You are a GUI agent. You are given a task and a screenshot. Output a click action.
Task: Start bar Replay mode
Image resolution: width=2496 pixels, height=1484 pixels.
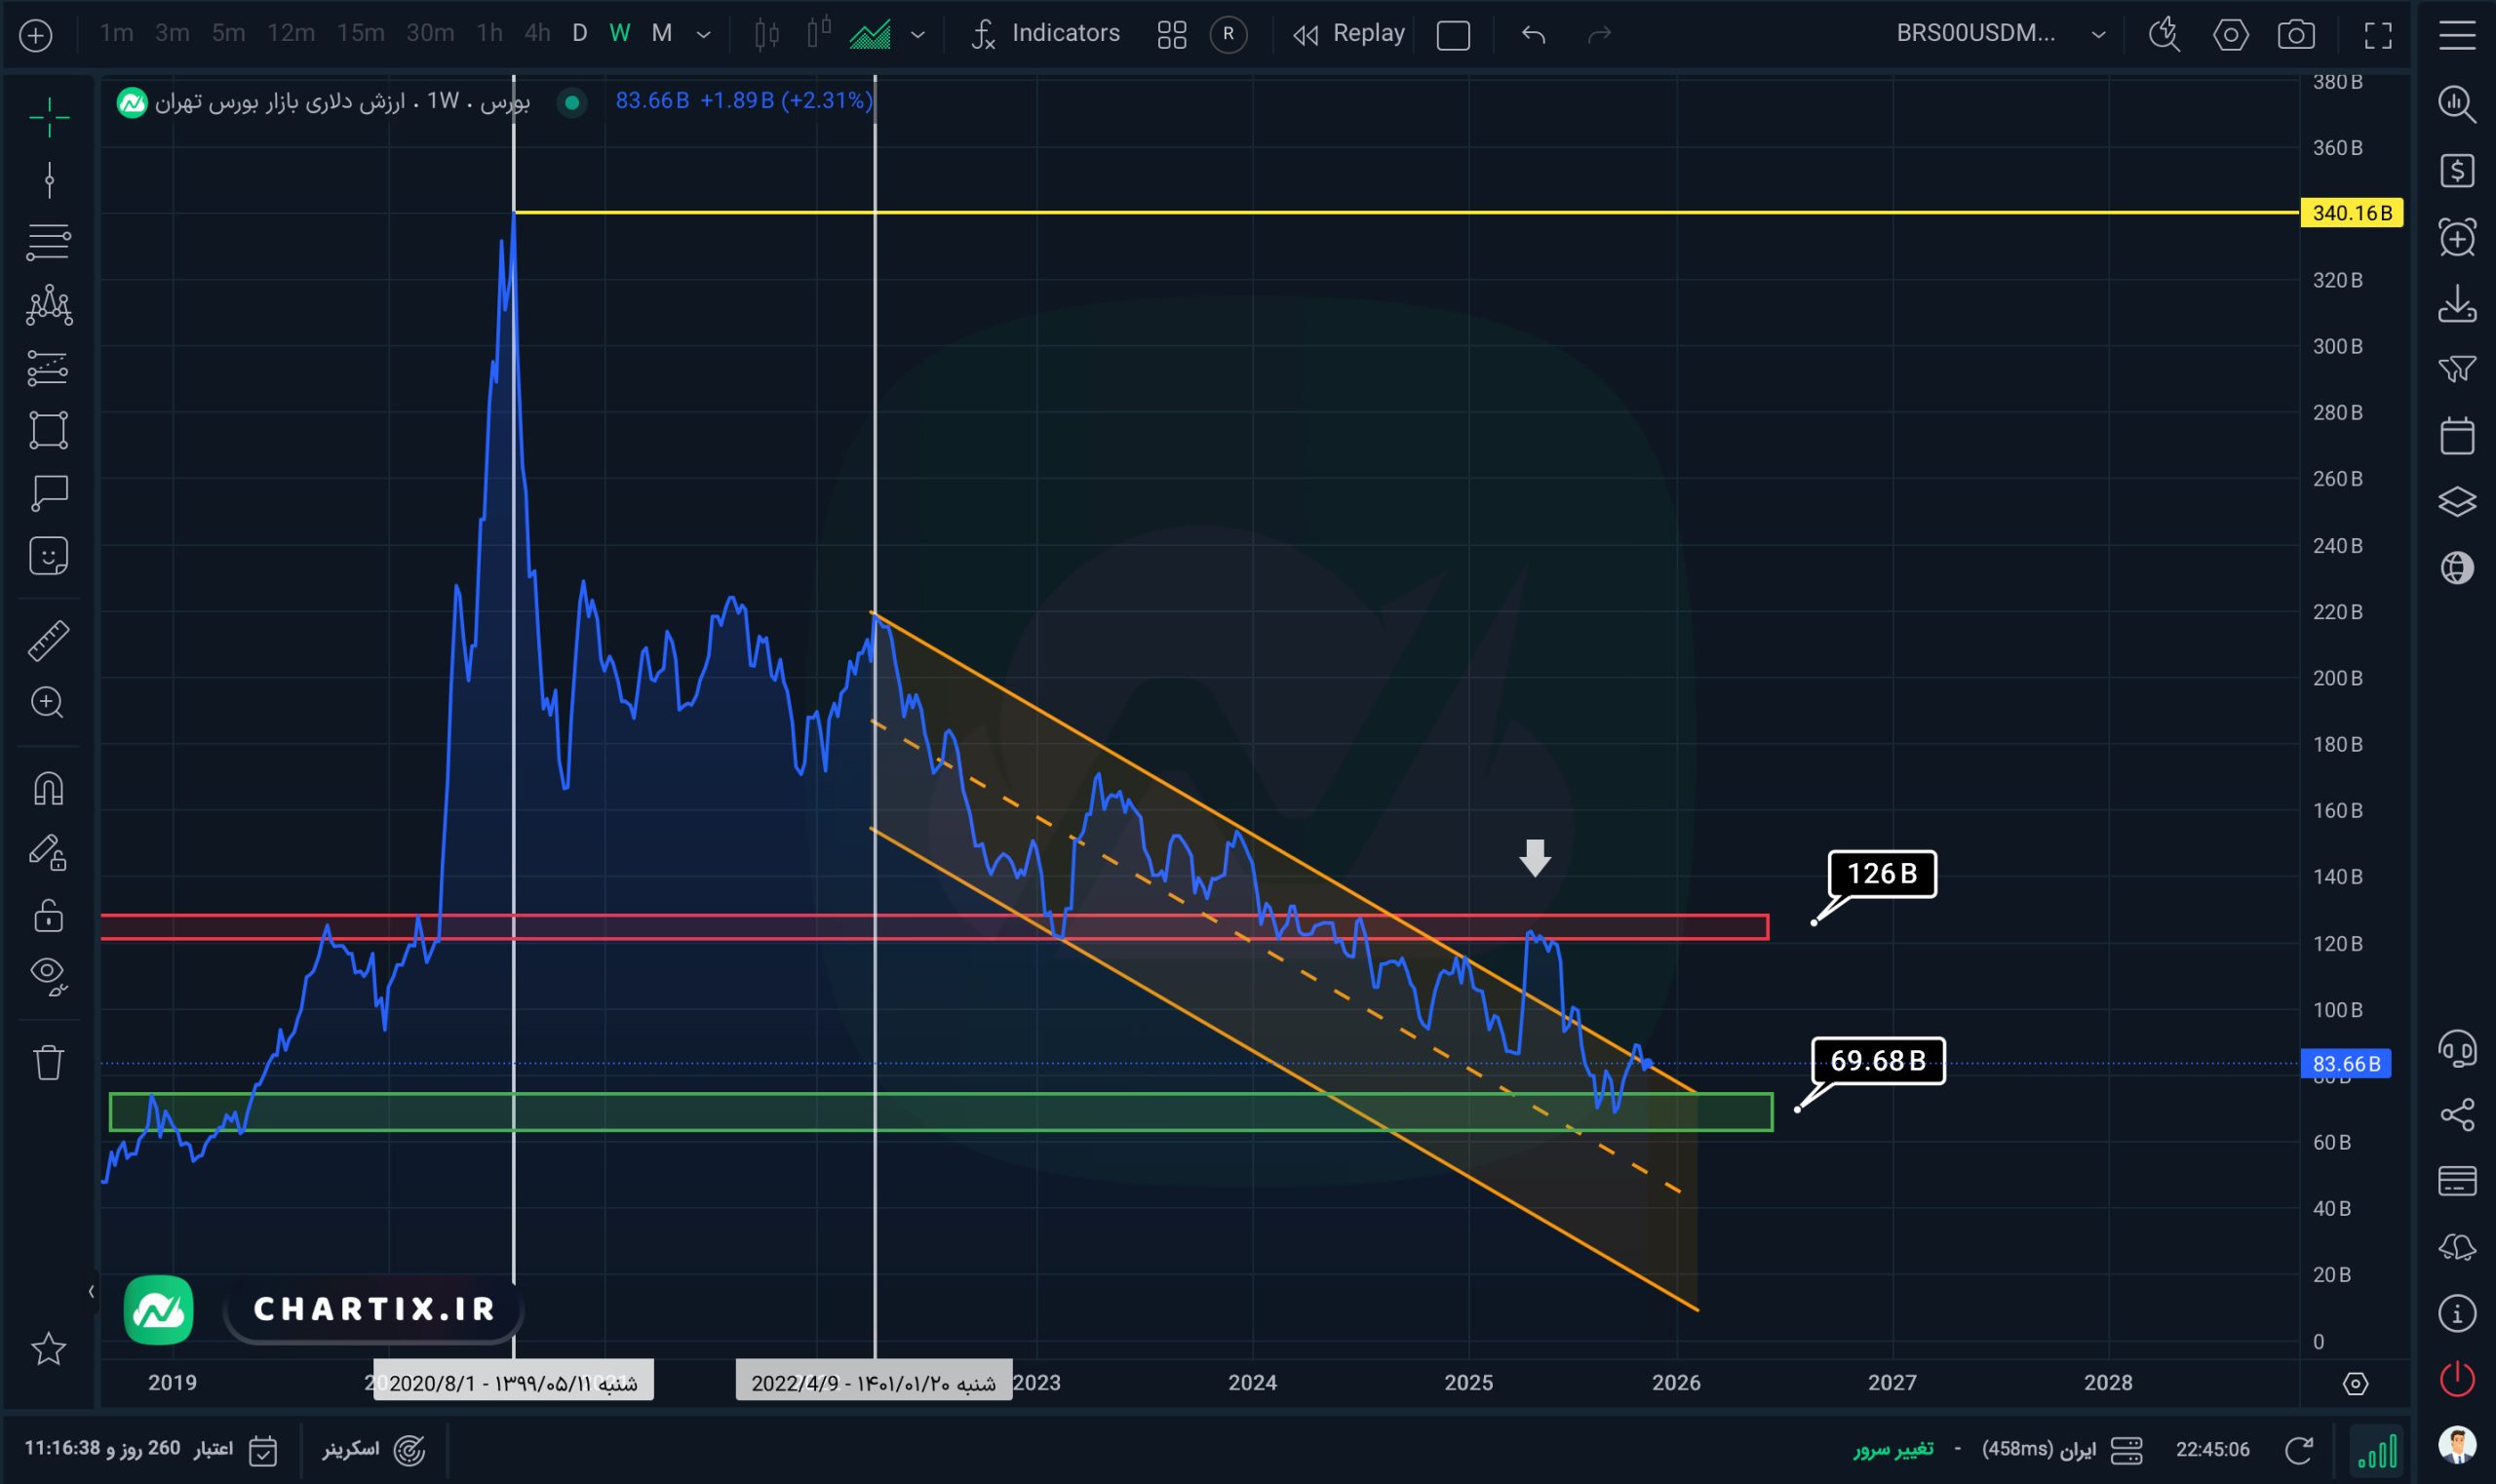1348,34
